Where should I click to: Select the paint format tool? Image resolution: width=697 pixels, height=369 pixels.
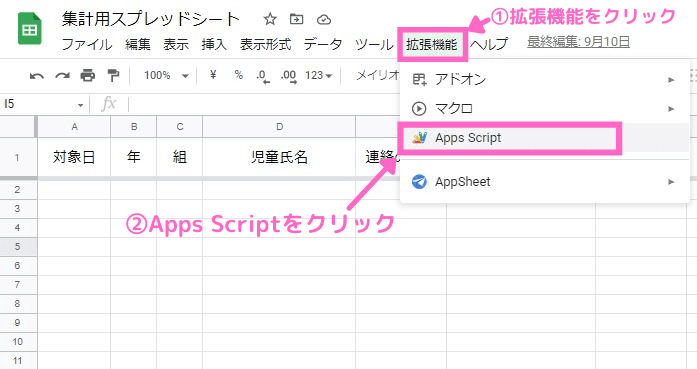tap(113, 76)
